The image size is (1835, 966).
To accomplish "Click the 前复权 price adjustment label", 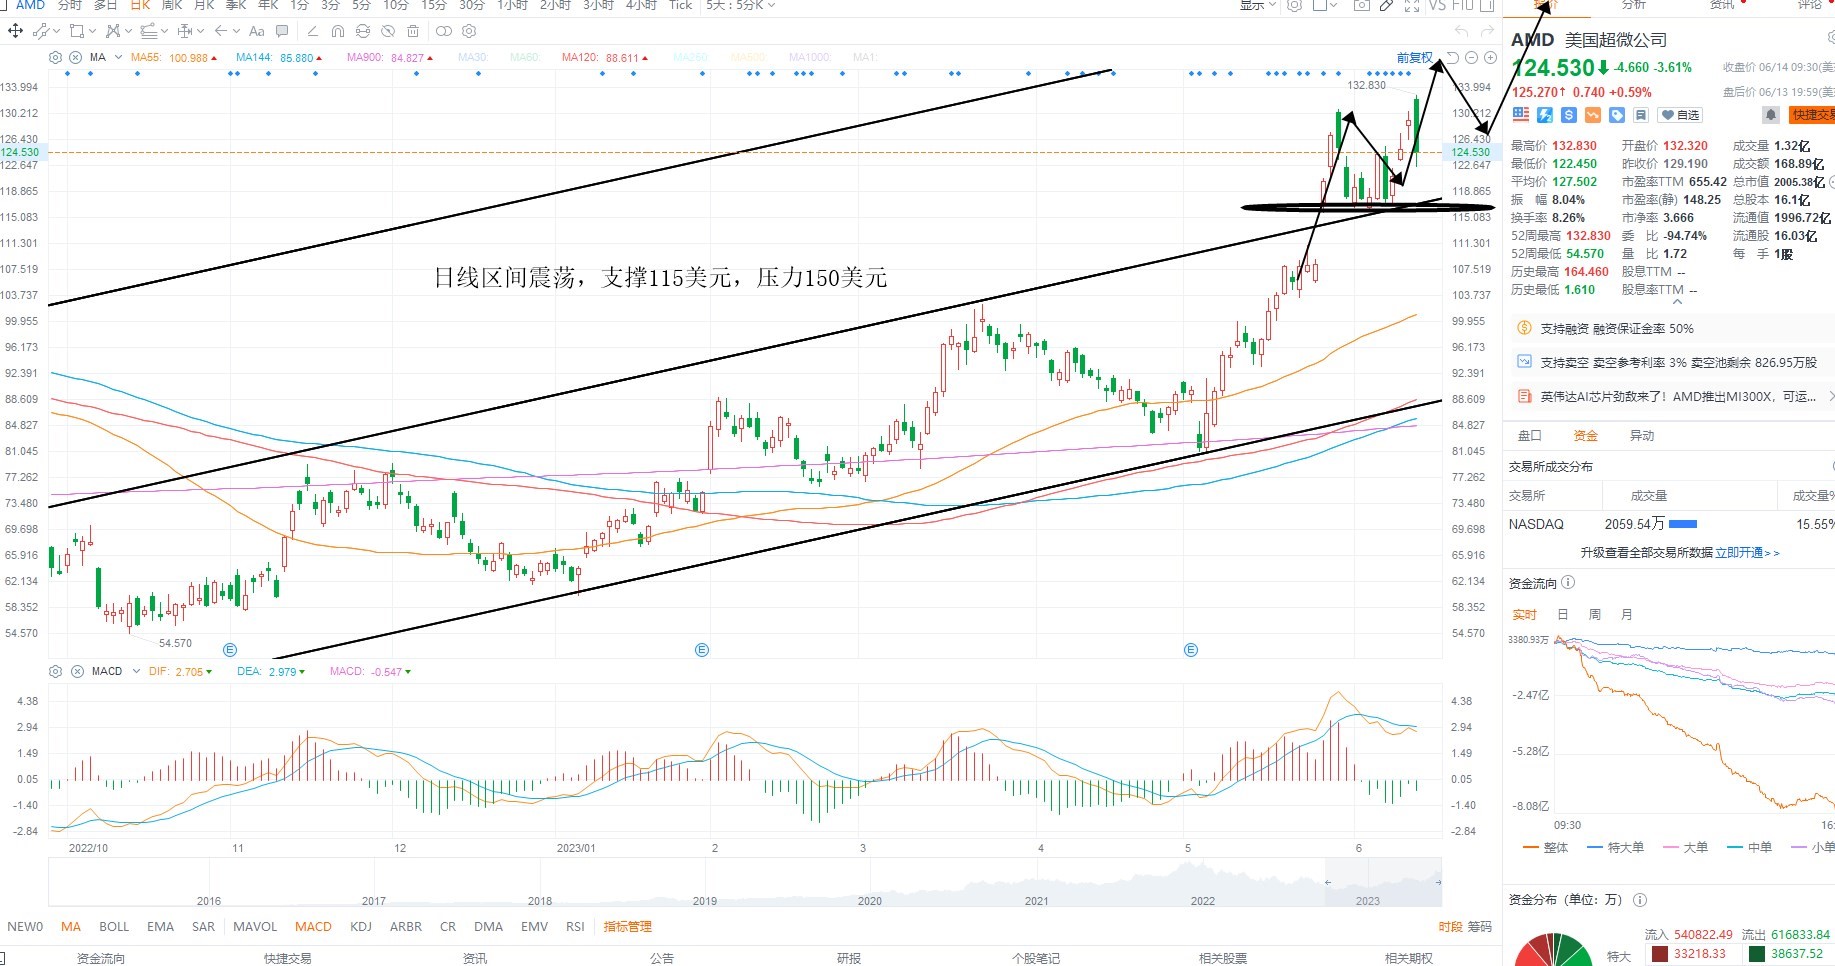I will (x=1414, y=57).
